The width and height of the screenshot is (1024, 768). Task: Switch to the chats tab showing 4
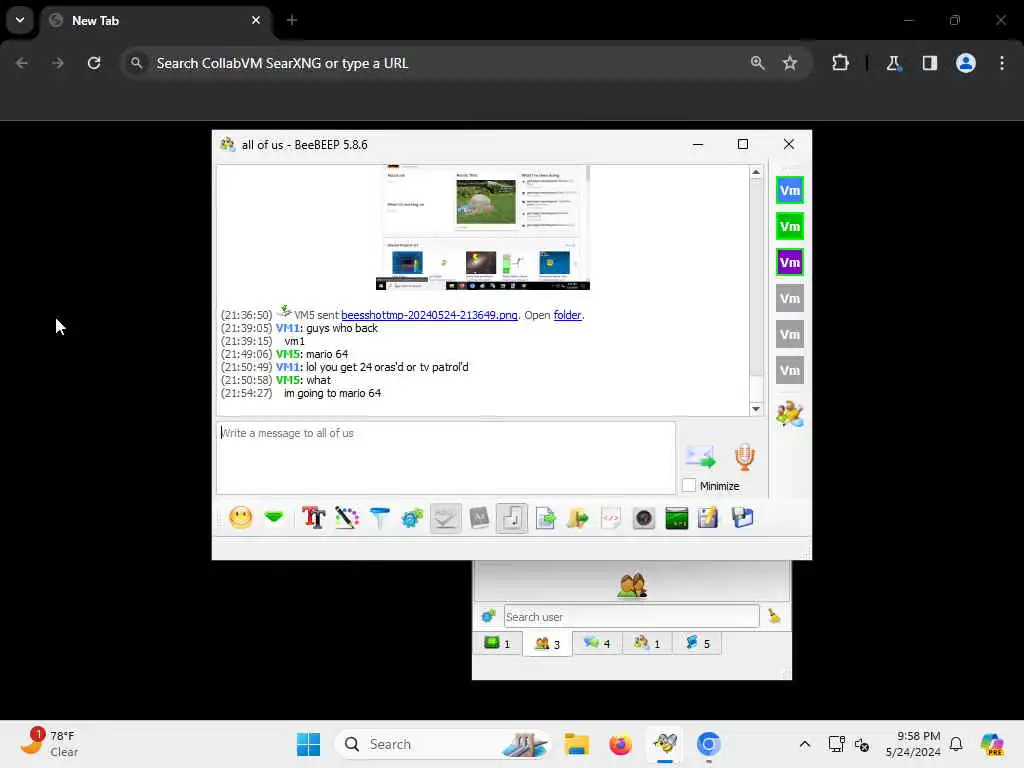[x=597, y=643]
